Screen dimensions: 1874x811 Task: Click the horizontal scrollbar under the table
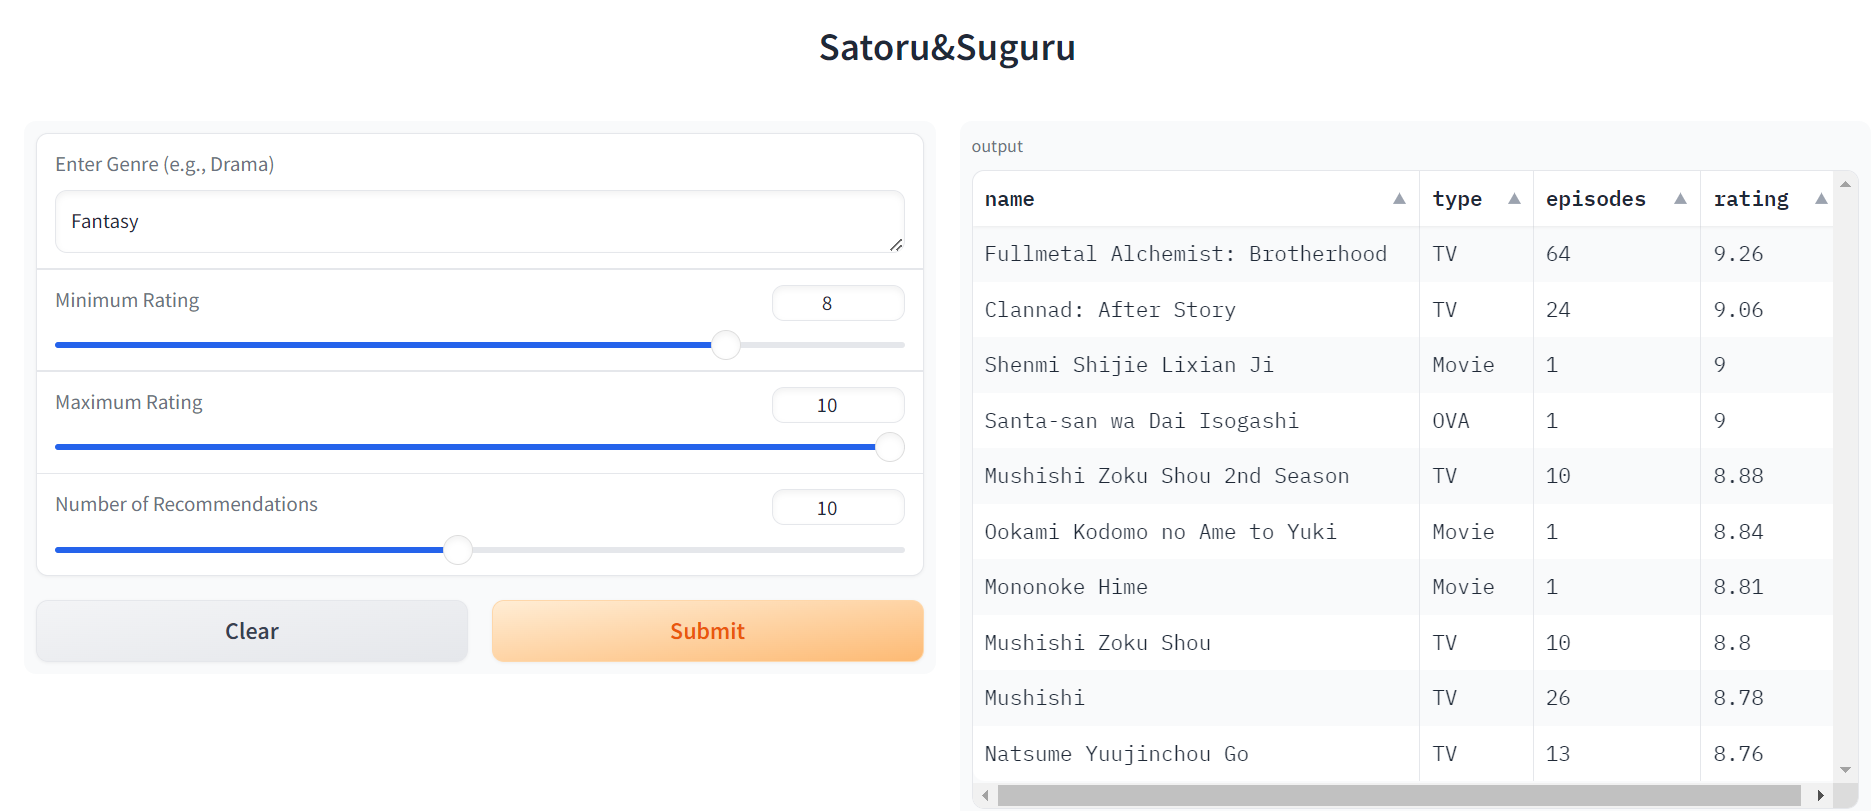click(1398, 796)
